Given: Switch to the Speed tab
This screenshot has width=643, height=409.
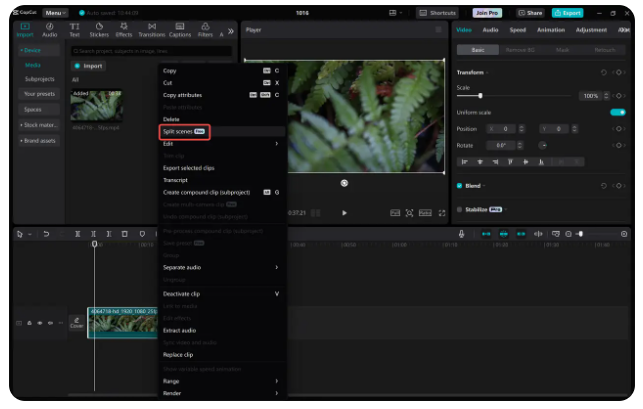Looking at the screenshot, I should point(517,30).
